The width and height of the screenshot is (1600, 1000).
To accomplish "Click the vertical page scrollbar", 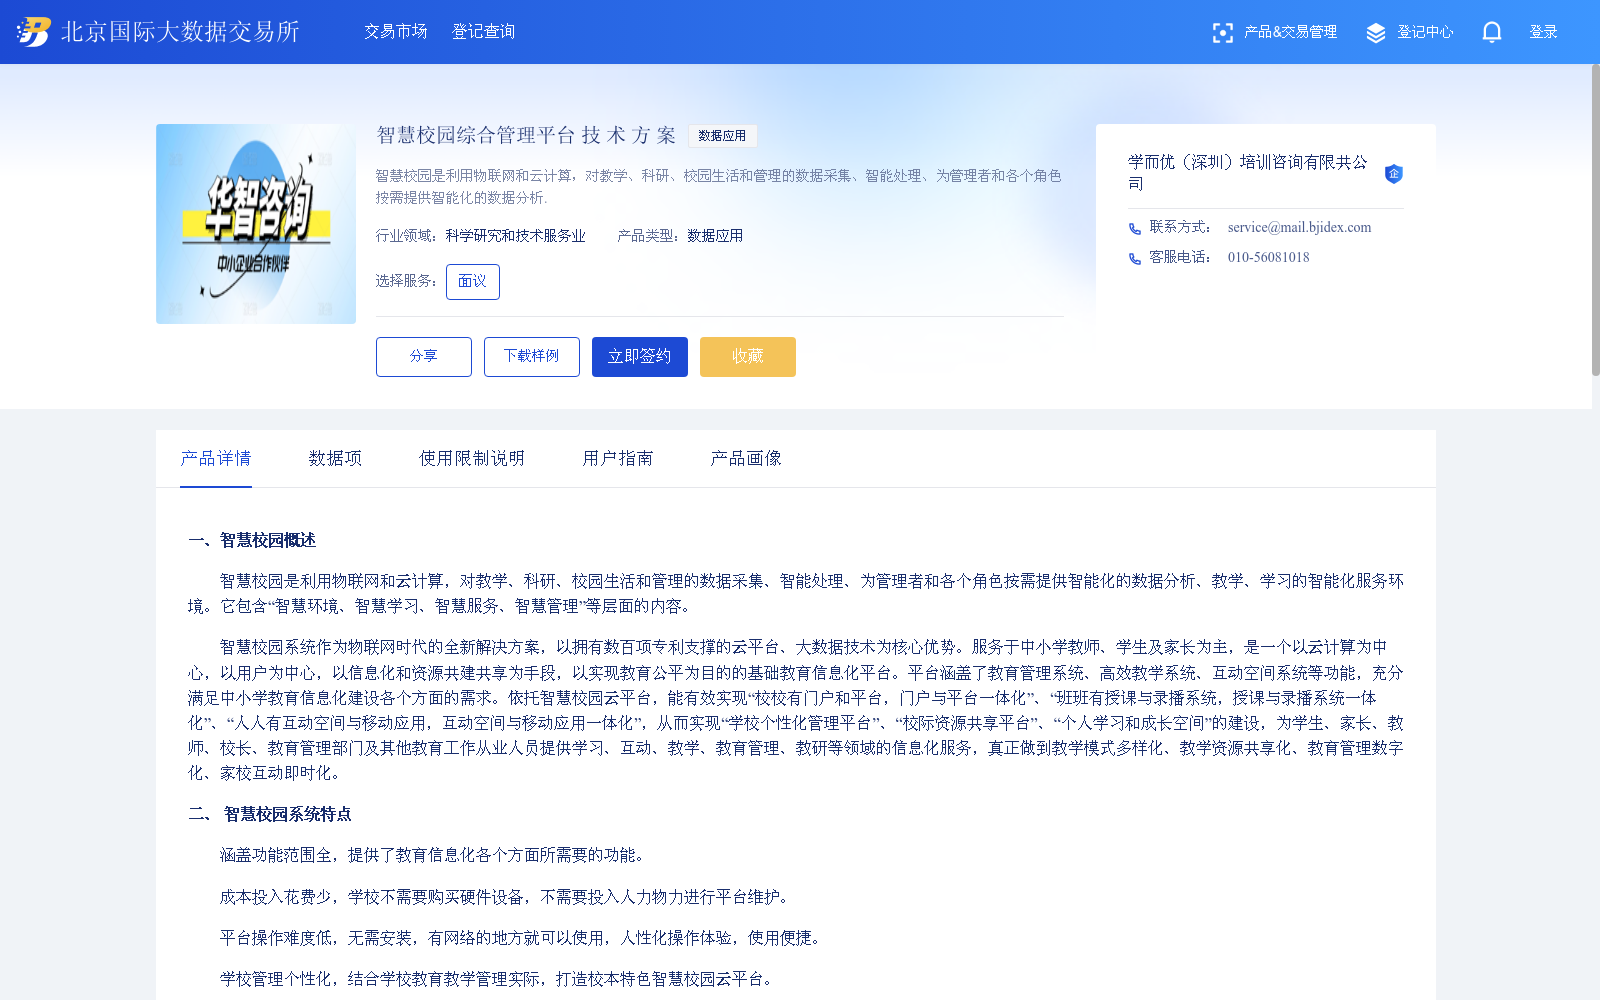I will click(1595, 220).
